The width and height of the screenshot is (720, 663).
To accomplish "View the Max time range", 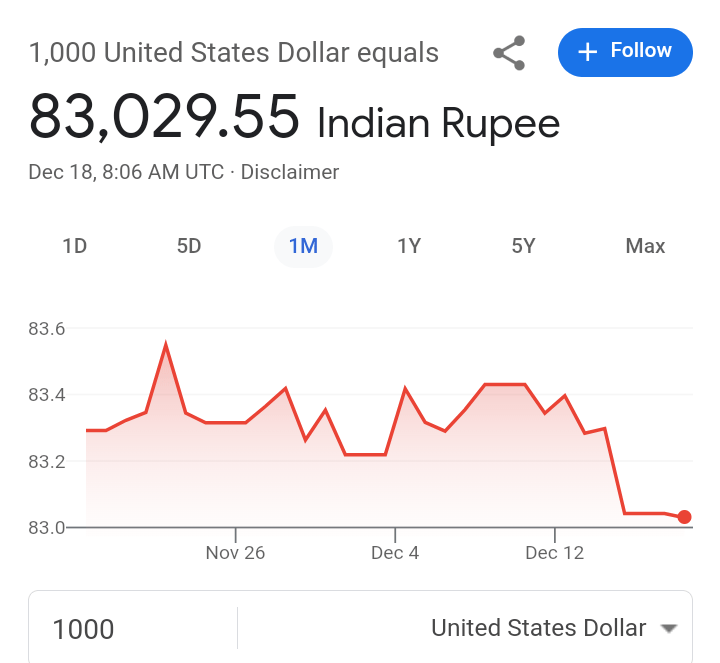I will point(645,246).
